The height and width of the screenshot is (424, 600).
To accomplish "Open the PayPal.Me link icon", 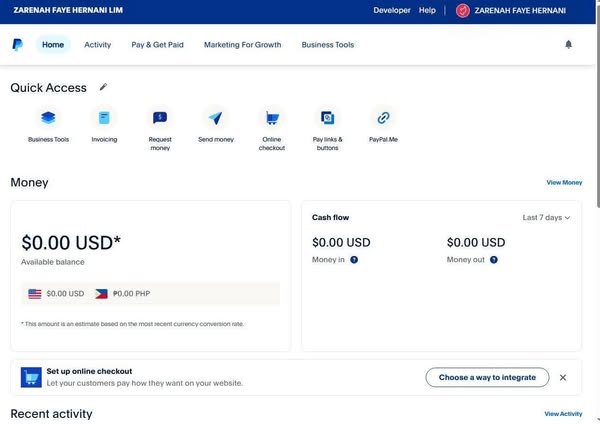I will 383,118.
